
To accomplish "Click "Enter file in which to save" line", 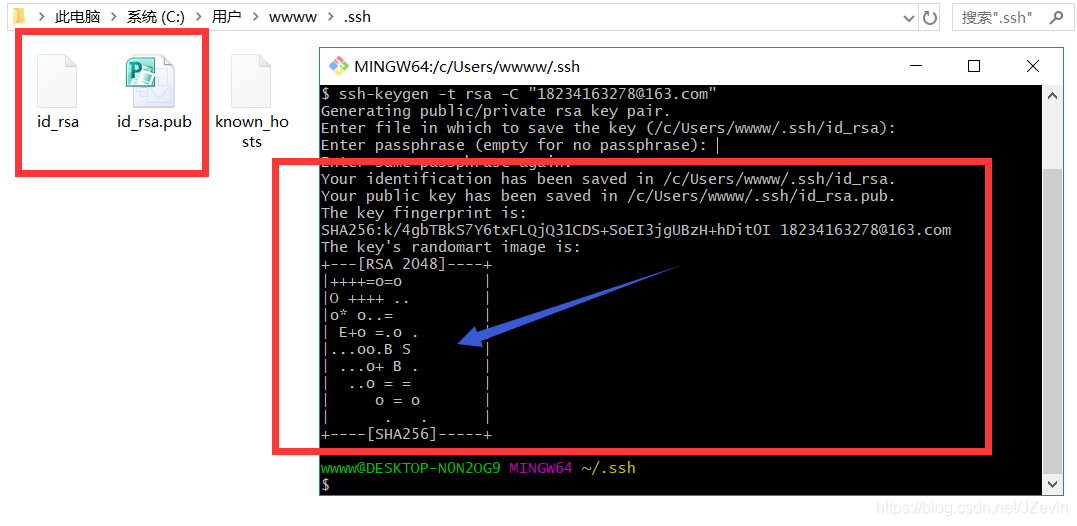I will [x=609, y=128].
